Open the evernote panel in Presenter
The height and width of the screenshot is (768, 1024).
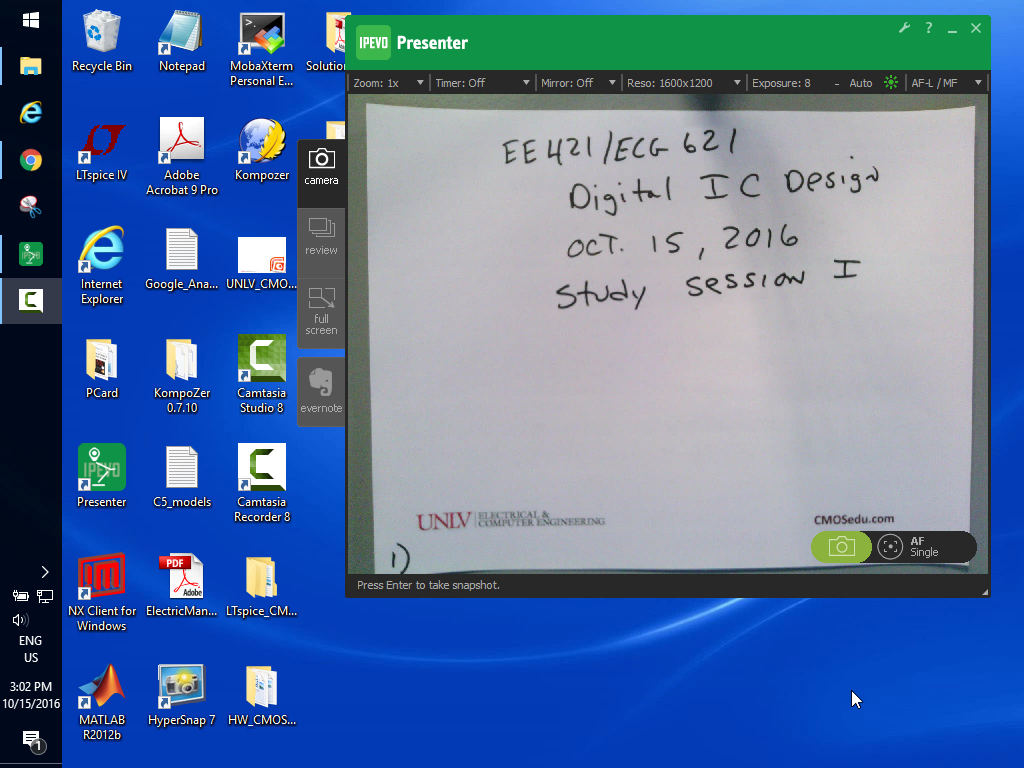(321, 391)
